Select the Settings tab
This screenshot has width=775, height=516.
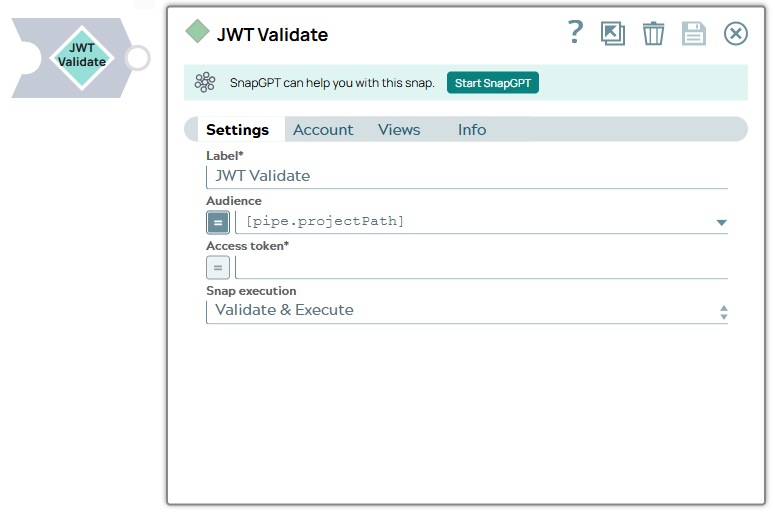237,130
